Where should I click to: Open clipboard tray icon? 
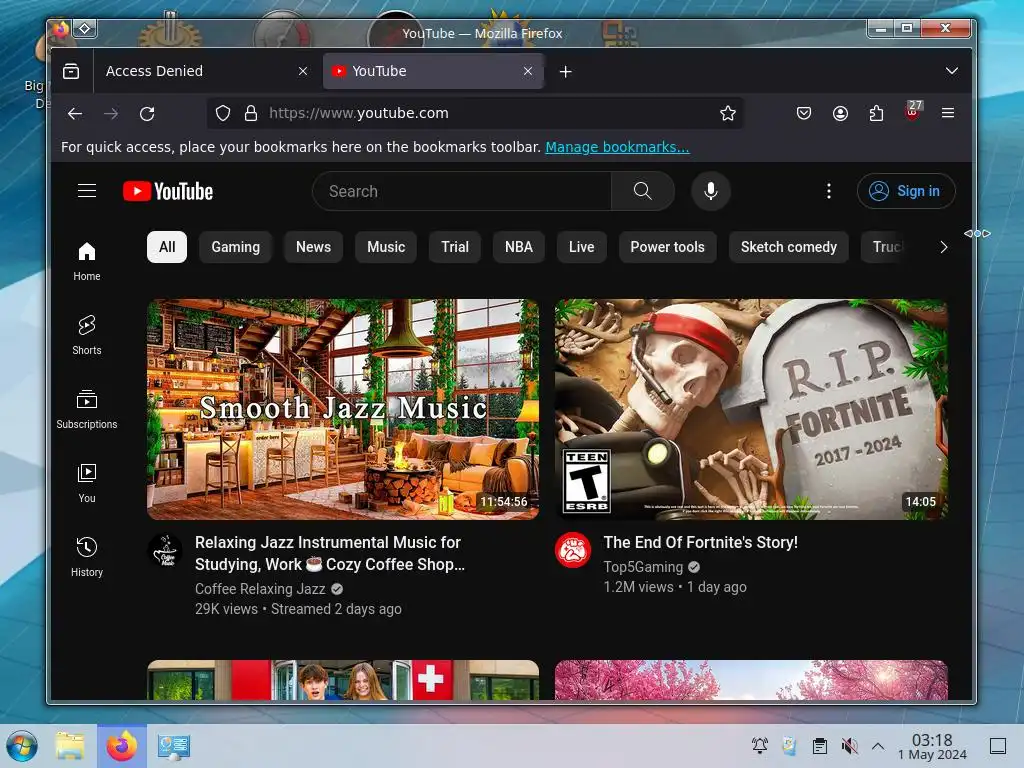820,746
